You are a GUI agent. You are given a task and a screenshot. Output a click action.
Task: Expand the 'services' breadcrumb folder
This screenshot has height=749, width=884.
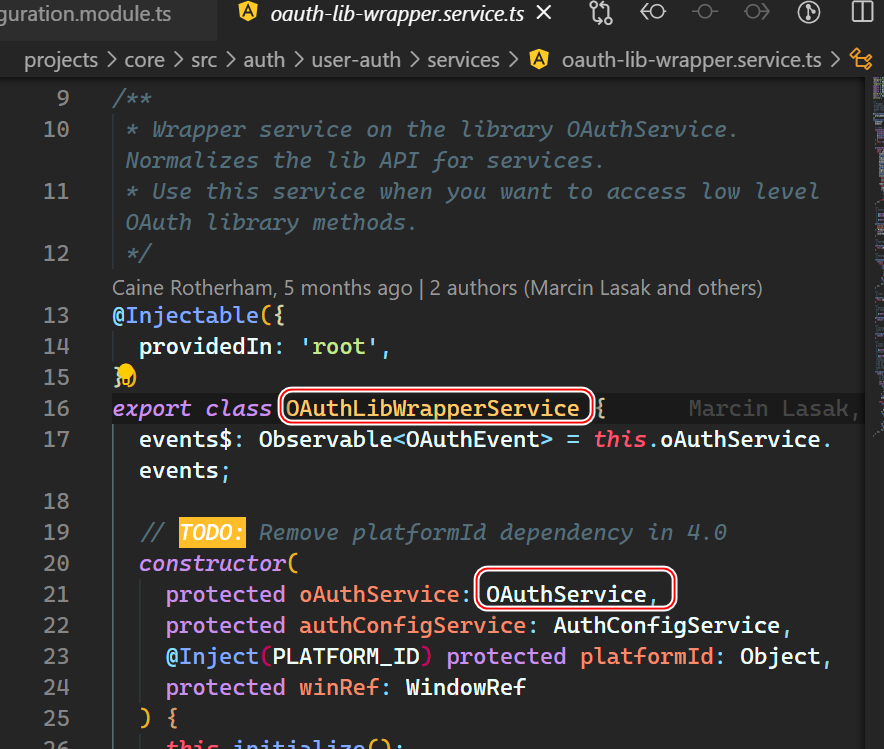point(463,60)
